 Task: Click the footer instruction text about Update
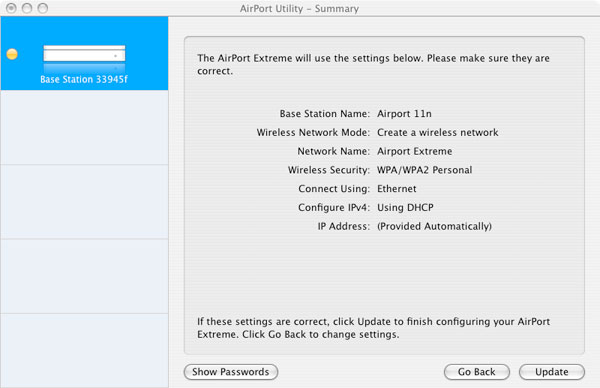coord(373,328)
